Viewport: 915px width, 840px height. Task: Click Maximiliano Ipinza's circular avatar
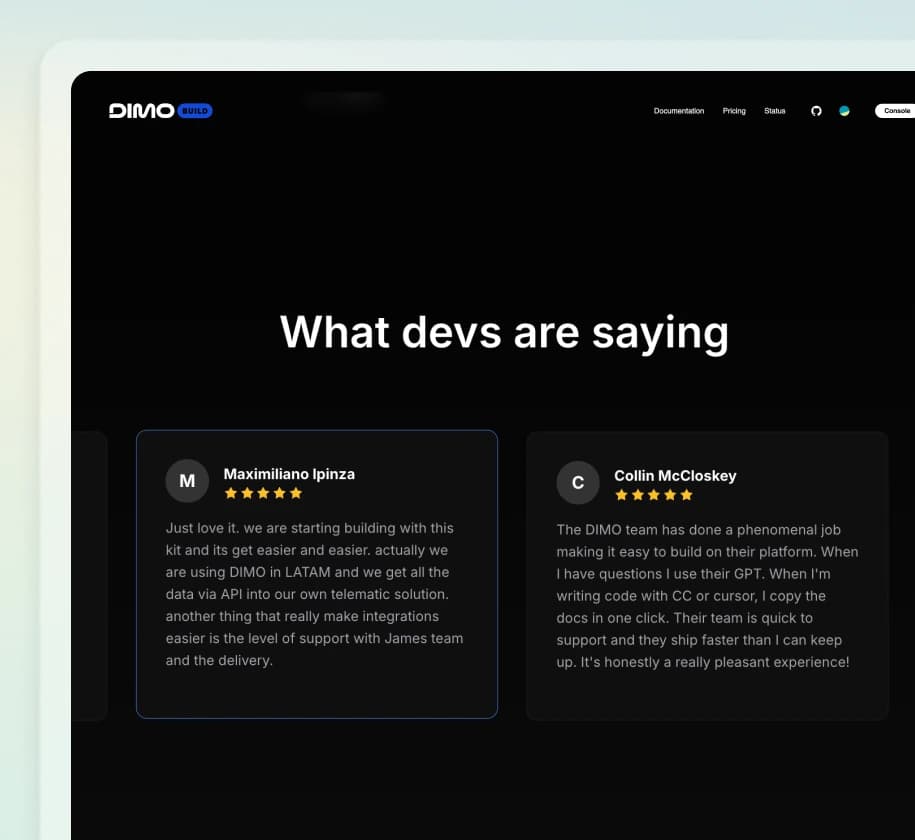tap(187, 481)
